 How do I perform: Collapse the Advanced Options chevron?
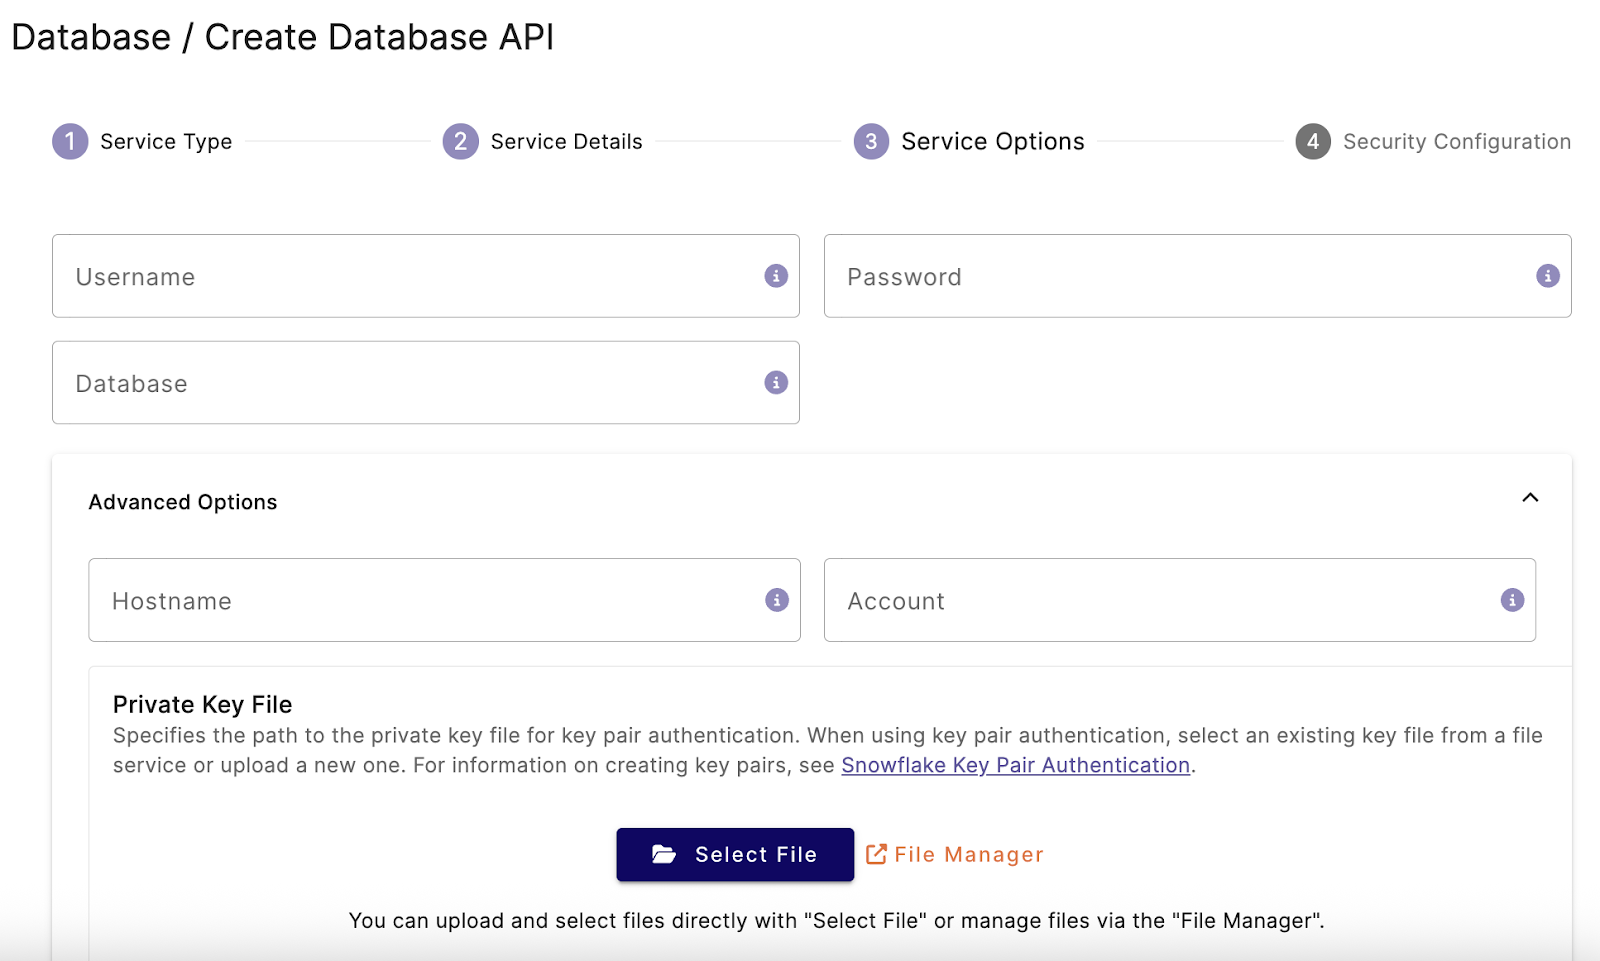1530,498
